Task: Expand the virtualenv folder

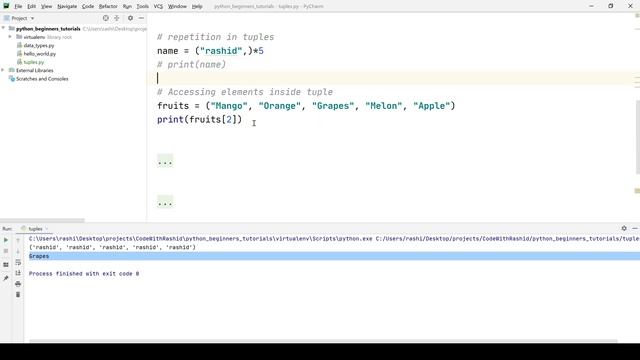Action: point(10,37)
